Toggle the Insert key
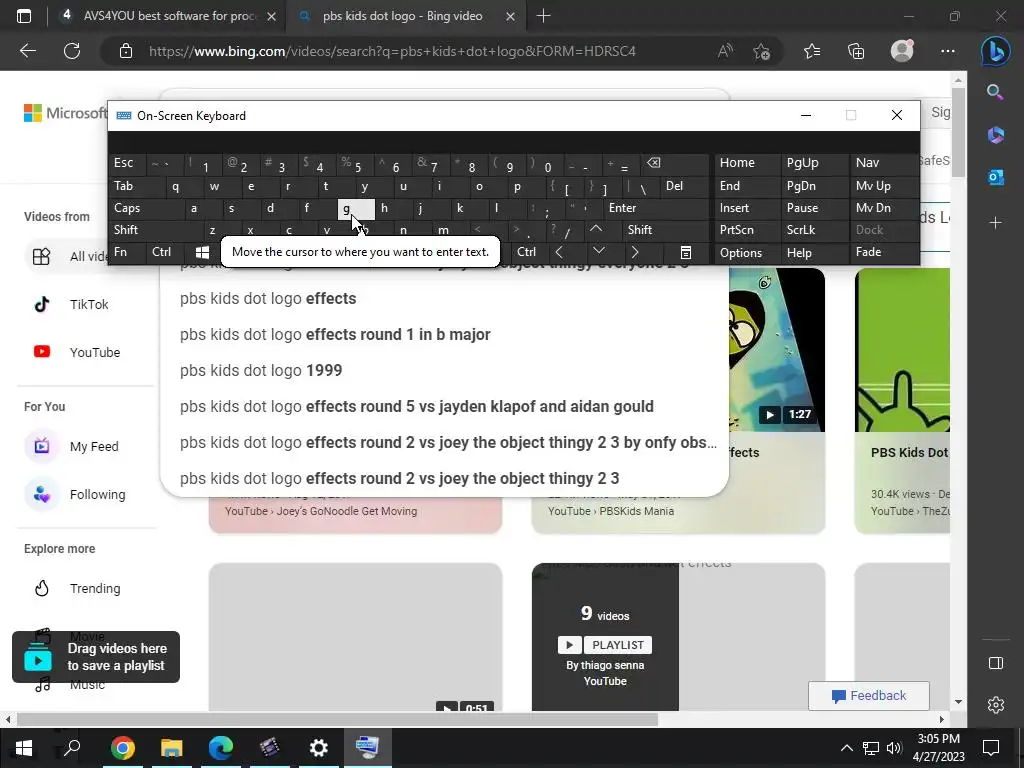1024x768 pixels. [x=747, y=208]
